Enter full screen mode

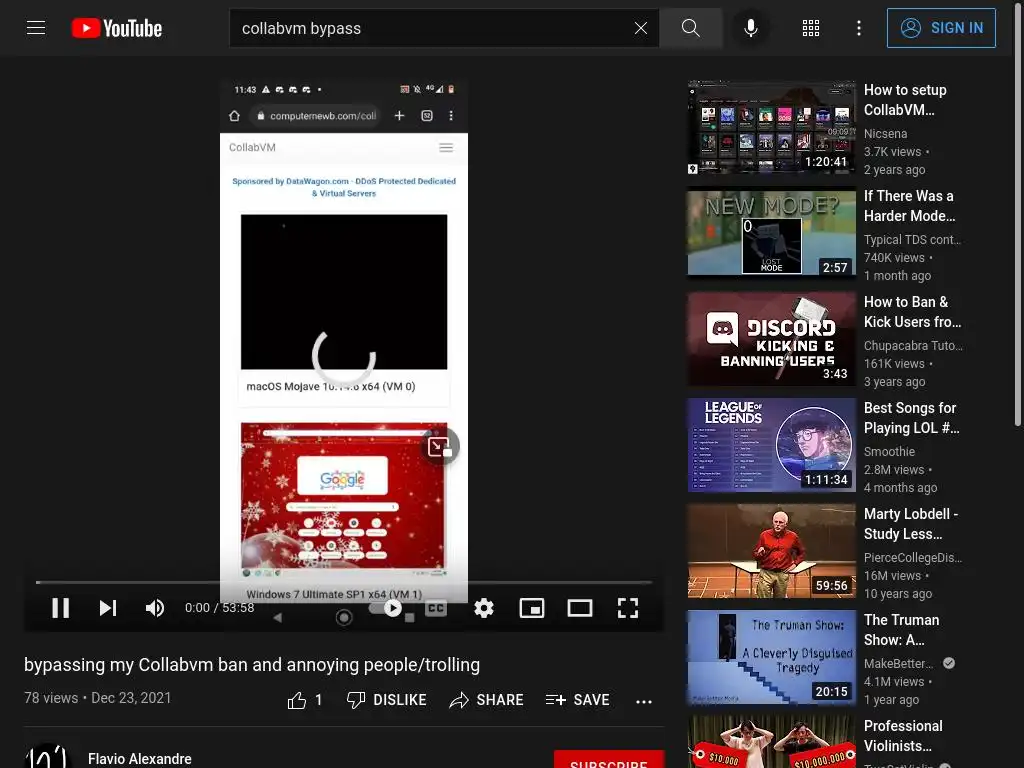(x=628, y=608)
